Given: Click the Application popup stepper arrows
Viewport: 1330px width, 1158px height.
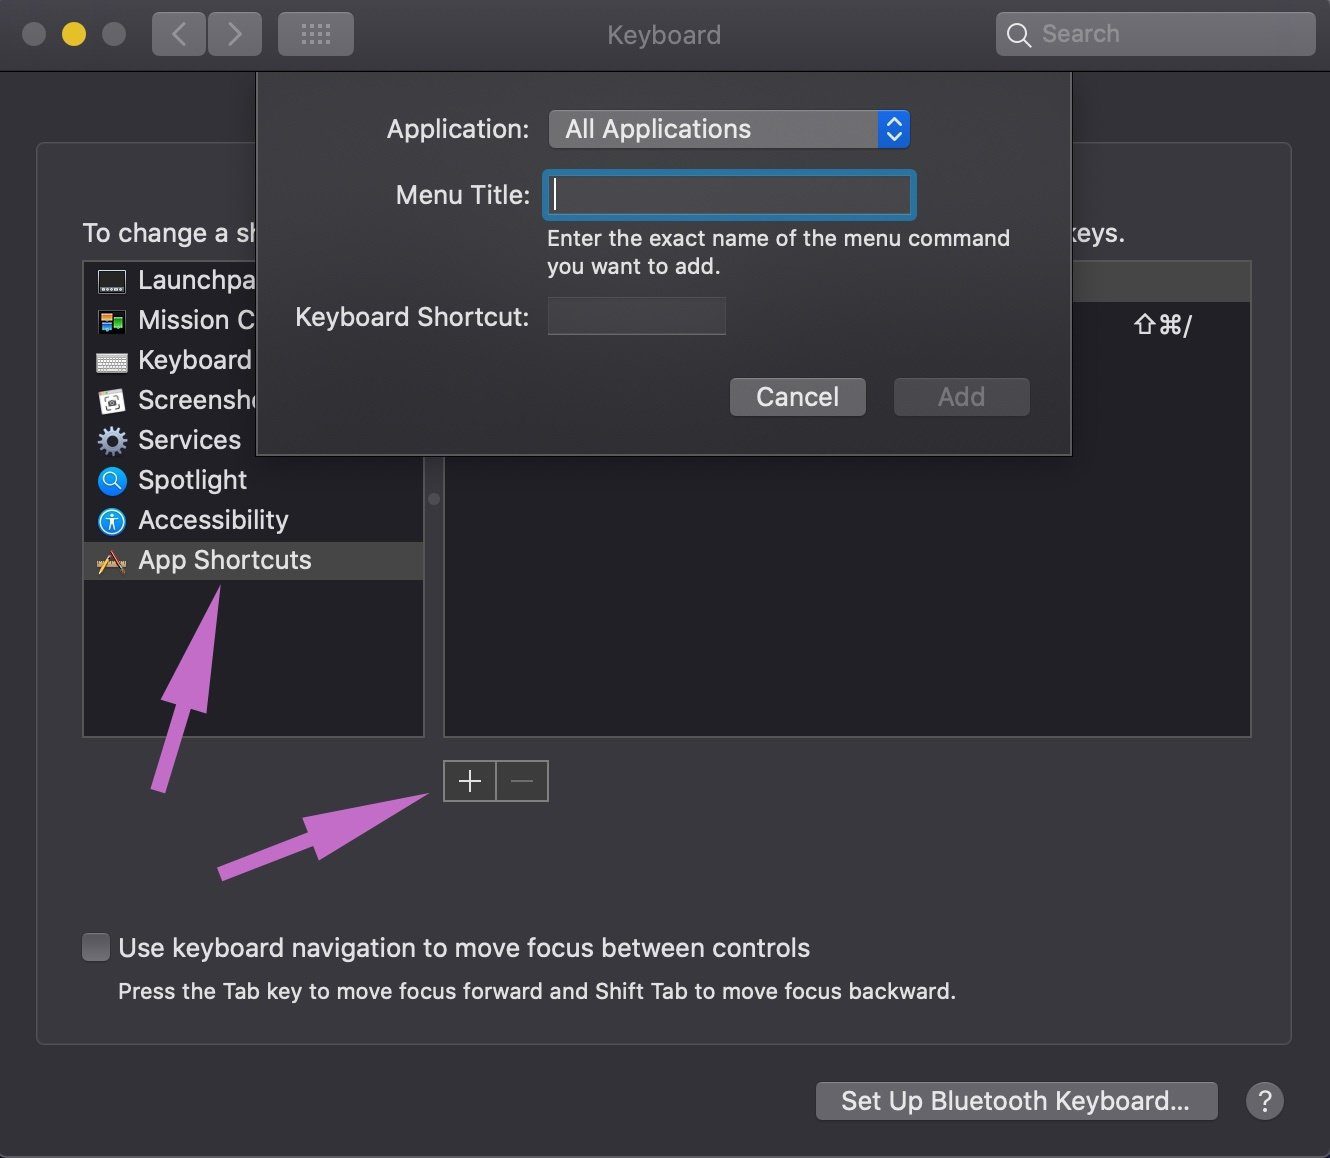Looking at the screenshot, I should click(x=894, y=129).
